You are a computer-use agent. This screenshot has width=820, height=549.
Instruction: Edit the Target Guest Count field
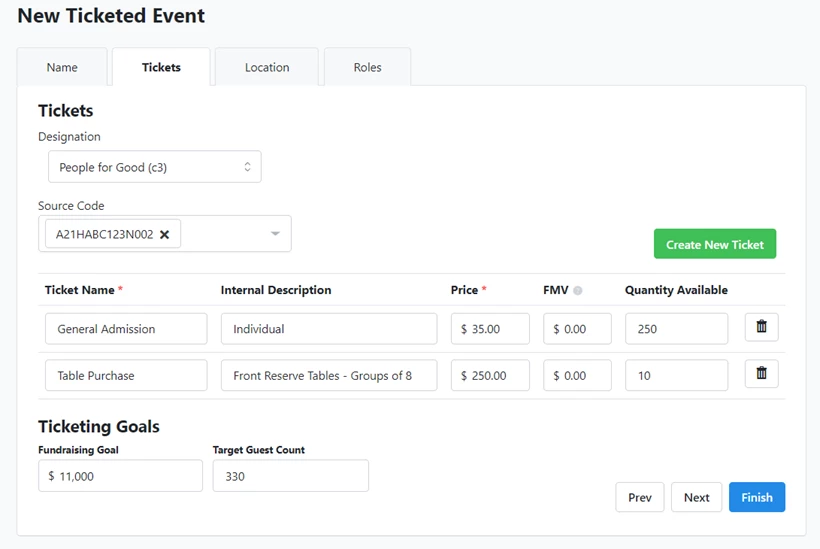point(290,476)
